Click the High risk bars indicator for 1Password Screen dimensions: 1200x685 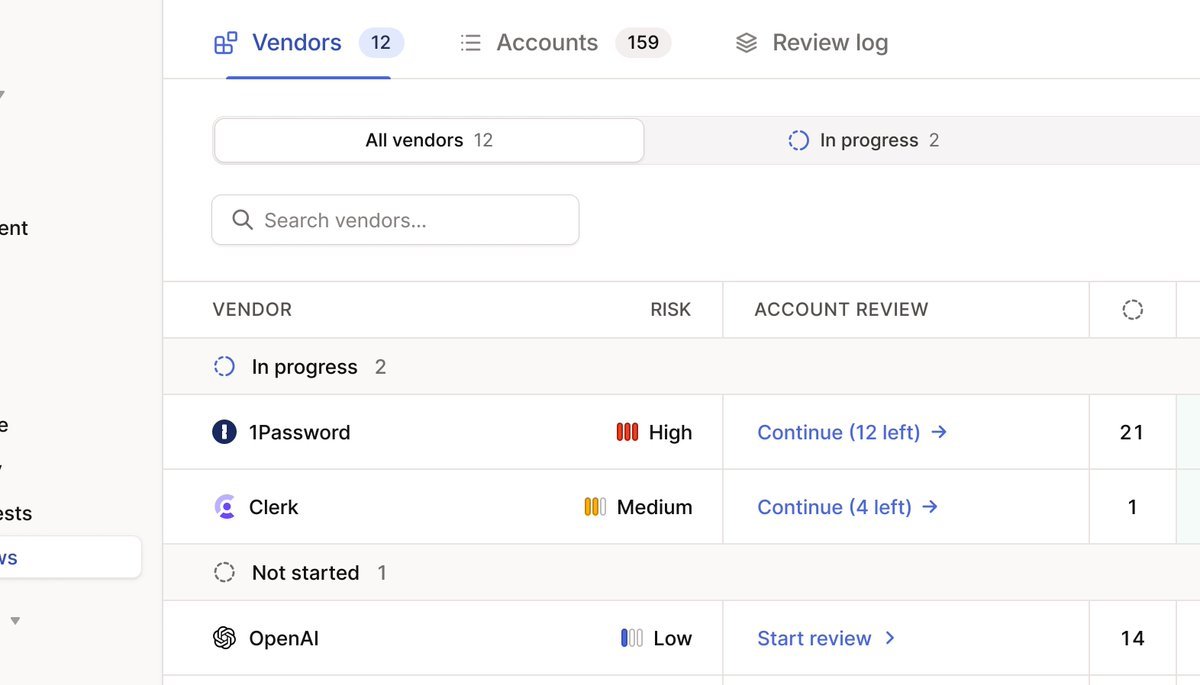(627, 432)
